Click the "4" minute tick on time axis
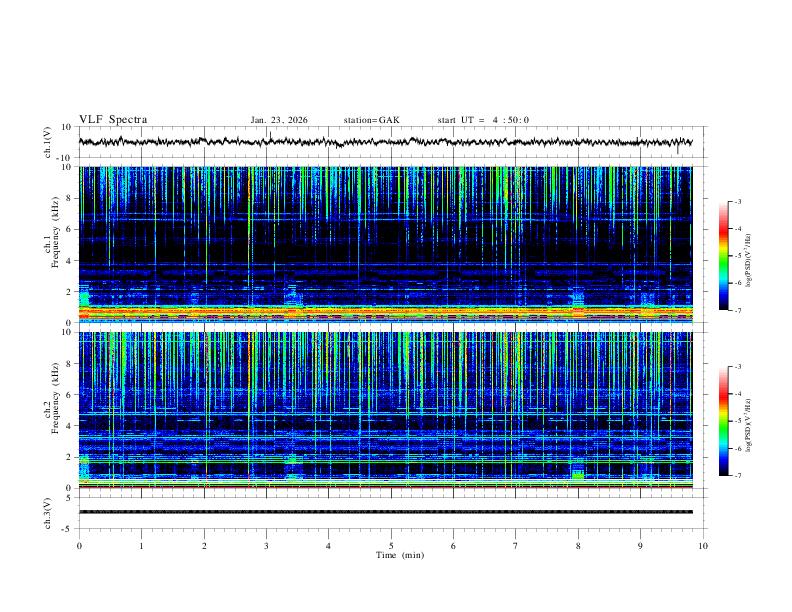Screen dimensions: 792x612 [328, 546]
